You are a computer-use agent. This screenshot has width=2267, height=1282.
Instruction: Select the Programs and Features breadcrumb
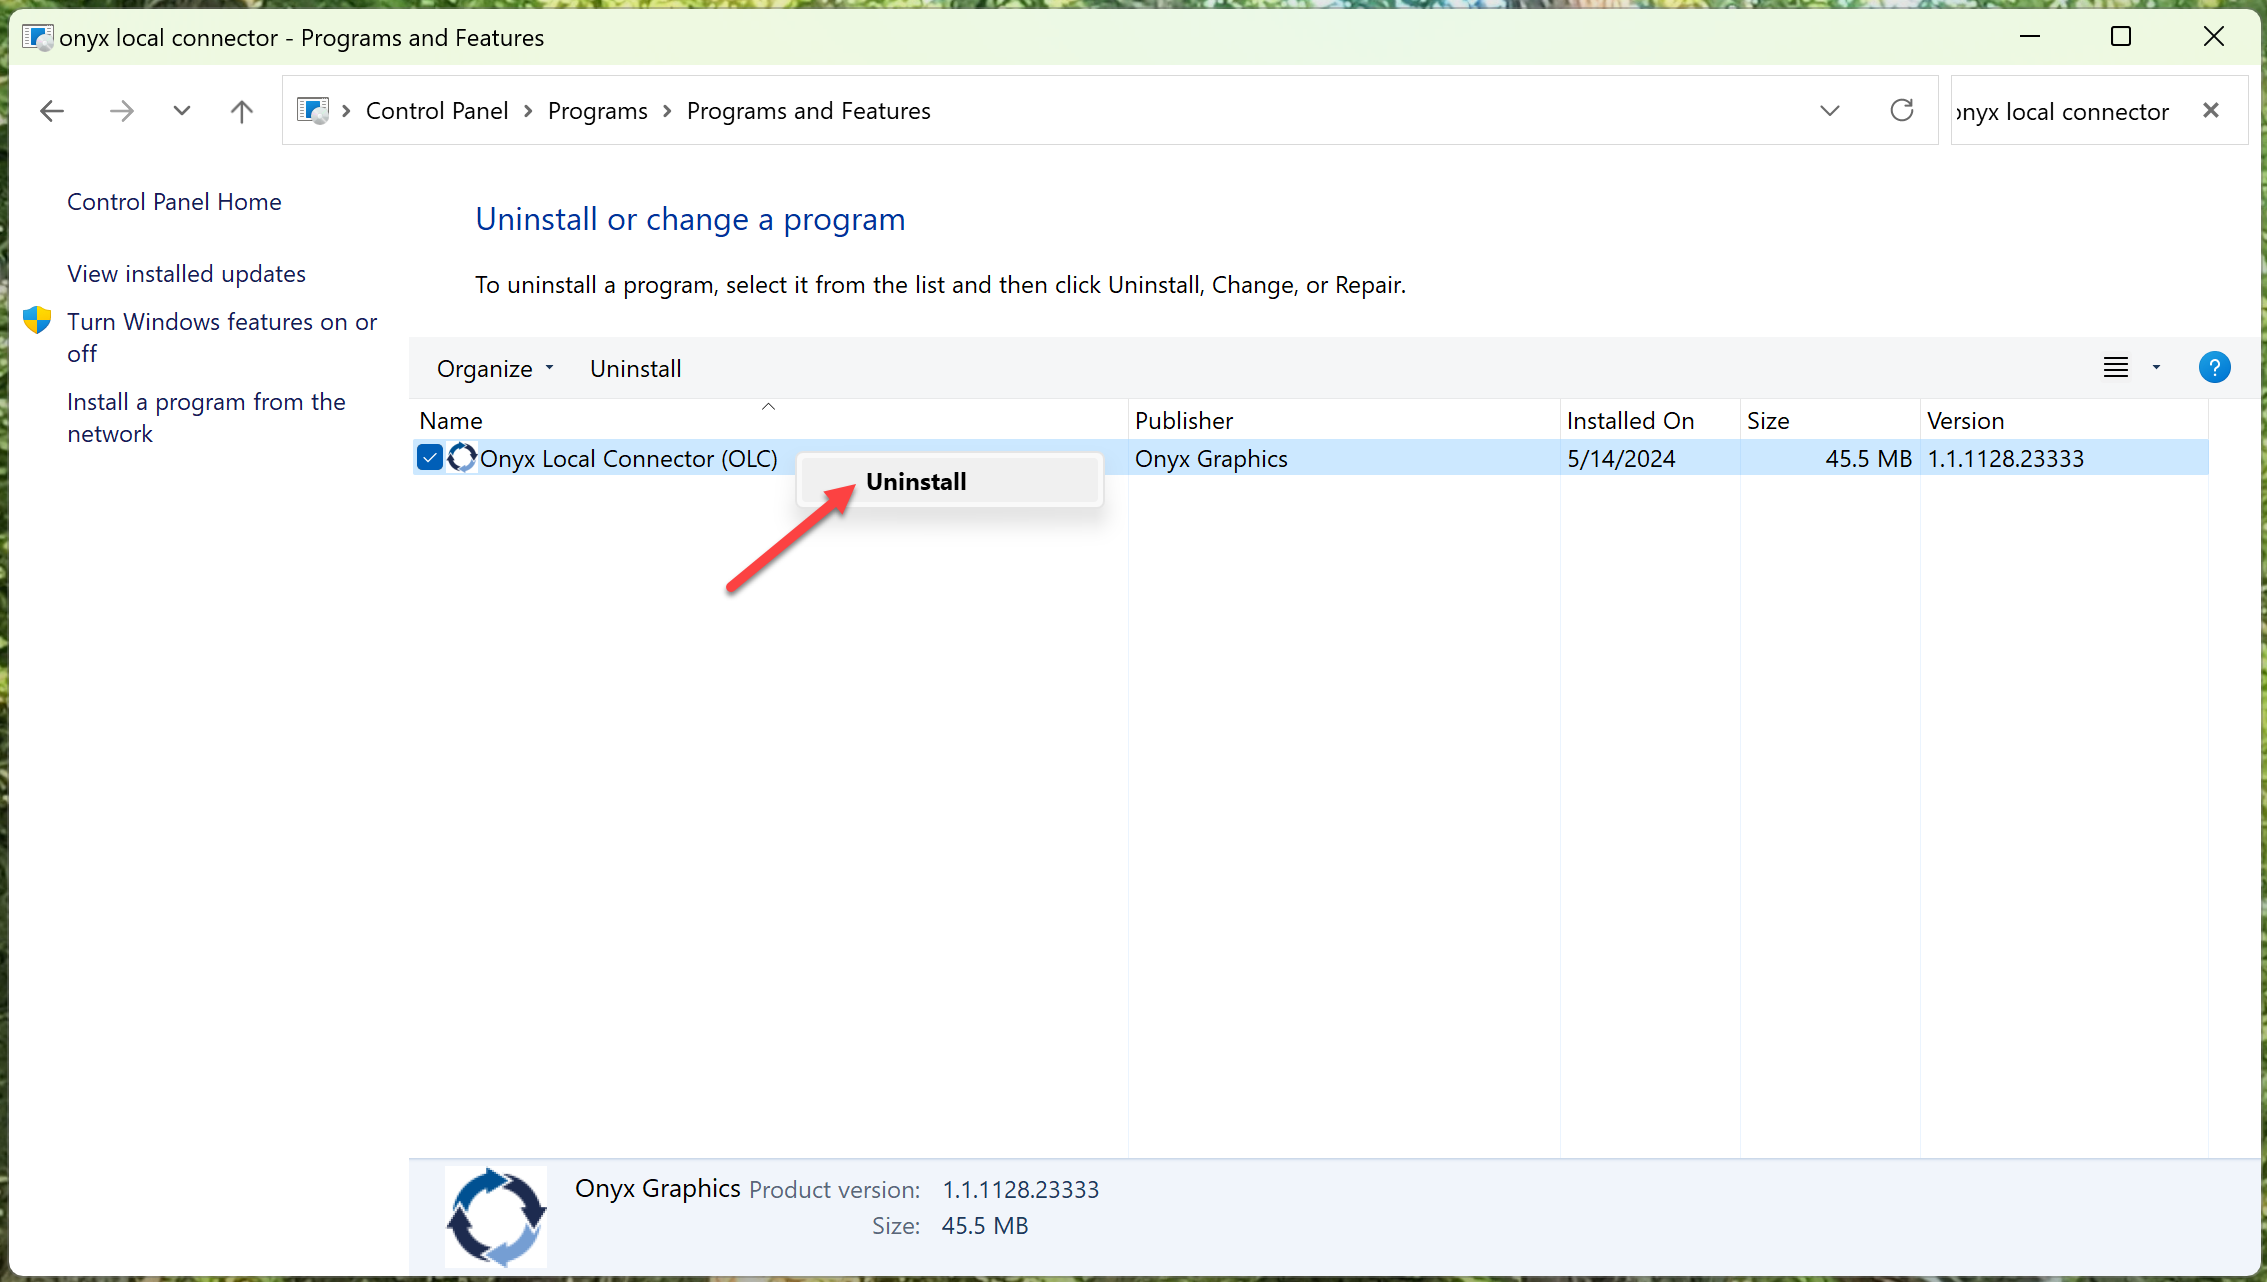[x=808, y=111]
